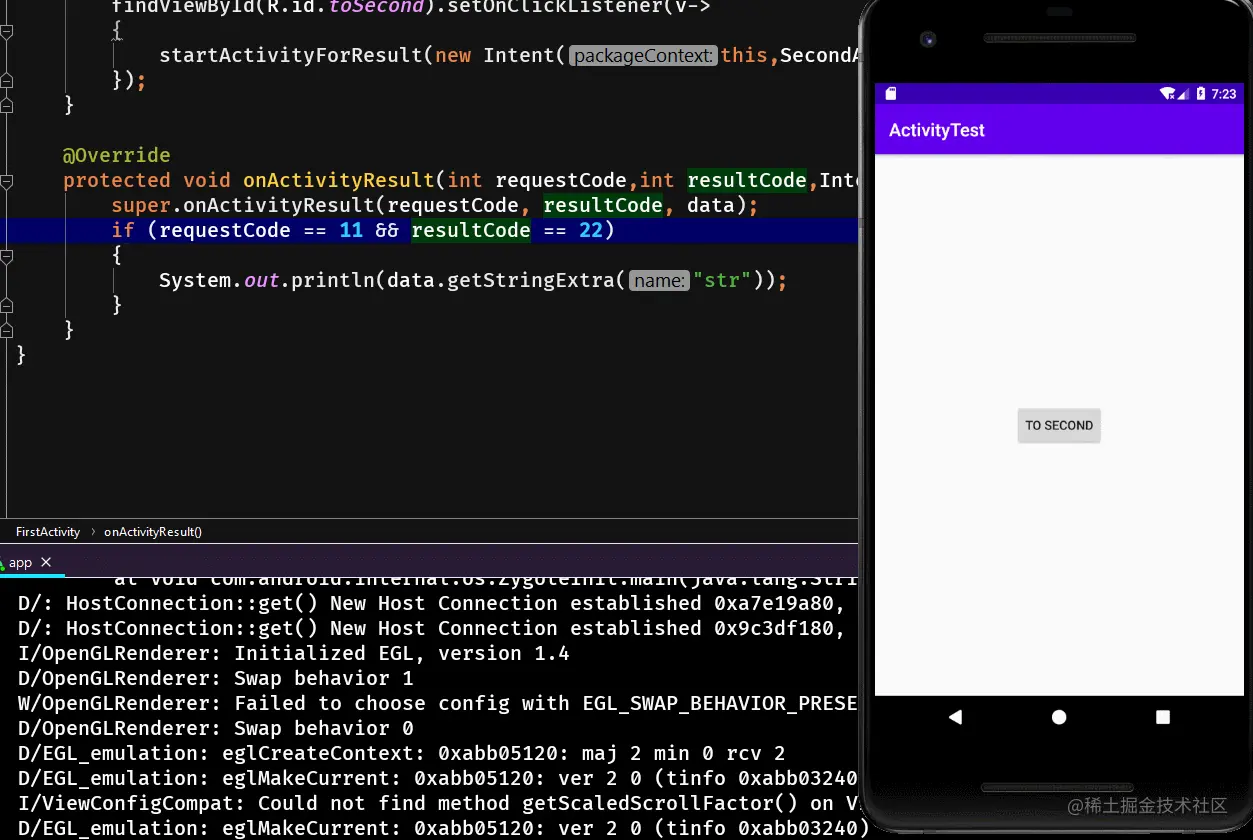Click the number 22 in the if condition

(590, 230)
